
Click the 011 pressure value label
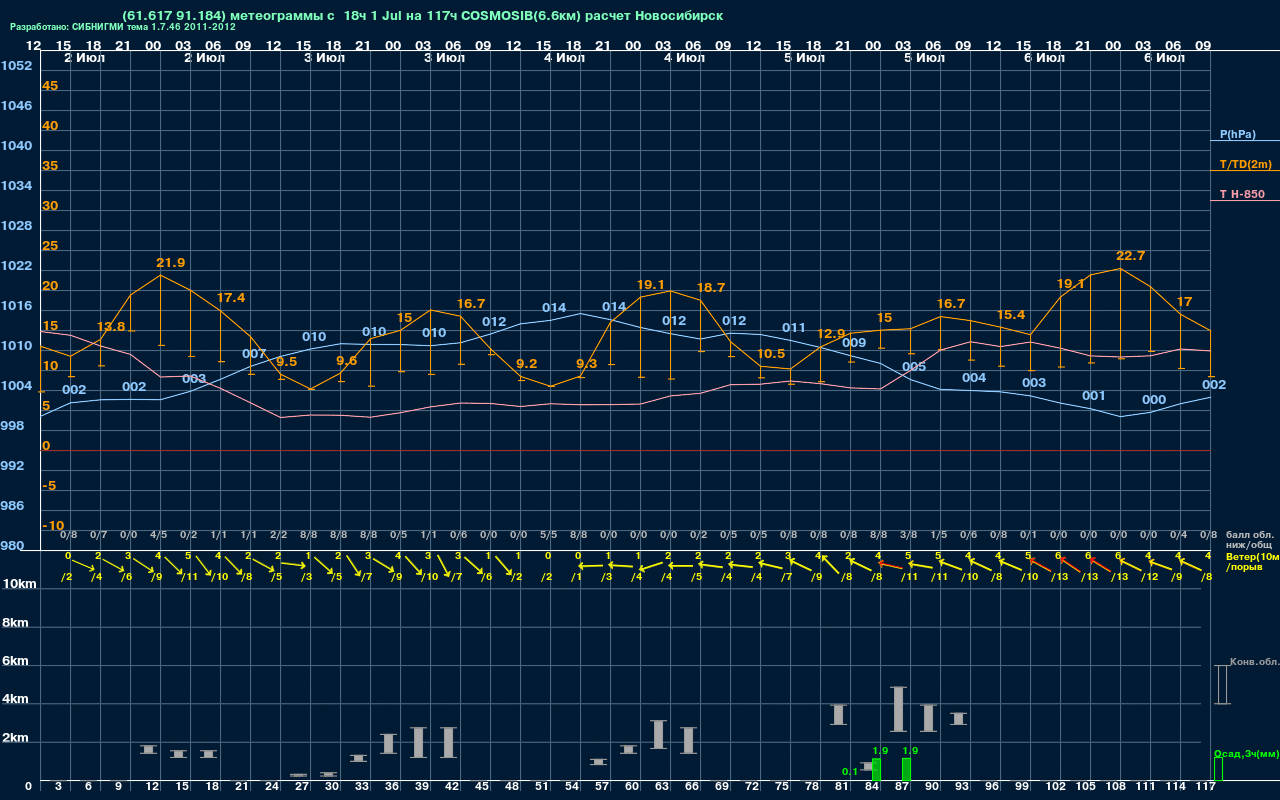tap(794, 328)
